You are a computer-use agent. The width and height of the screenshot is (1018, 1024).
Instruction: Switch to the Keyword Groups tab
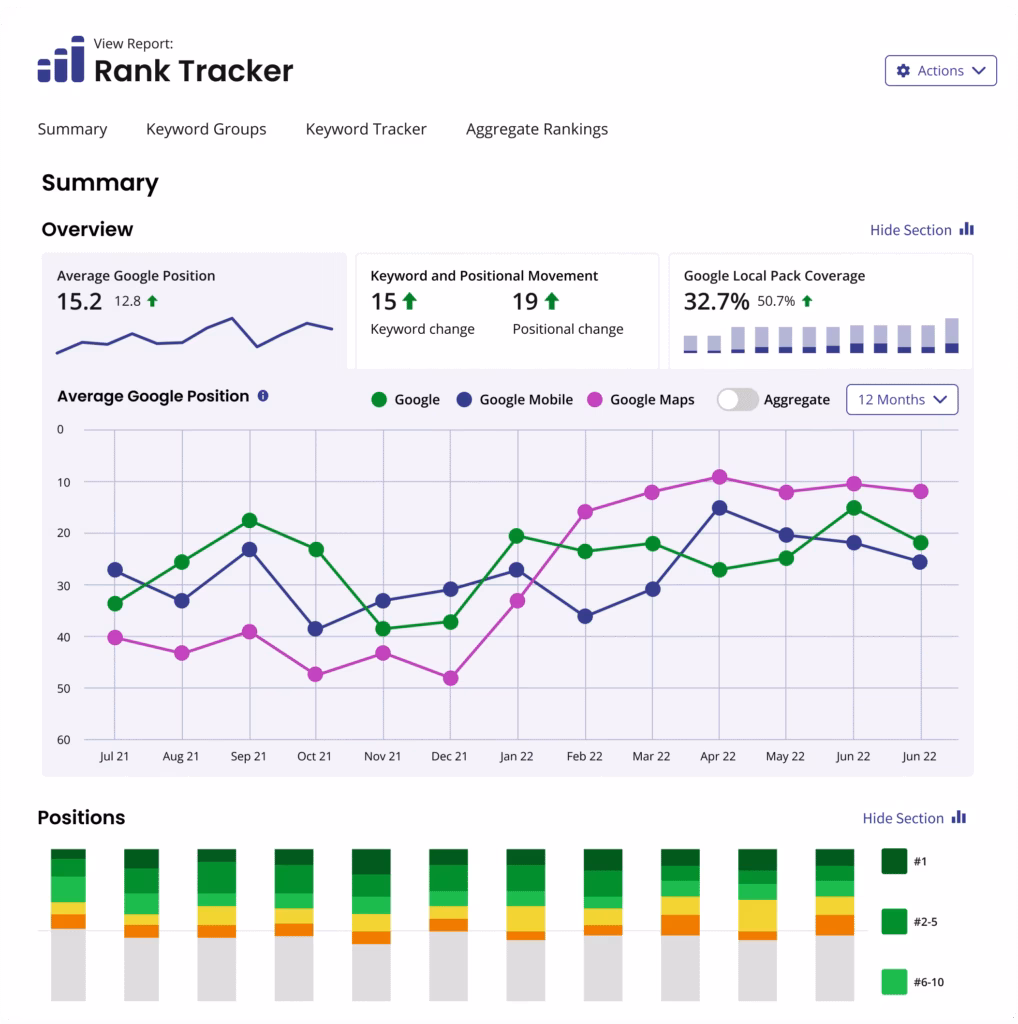tap(206, 129)
